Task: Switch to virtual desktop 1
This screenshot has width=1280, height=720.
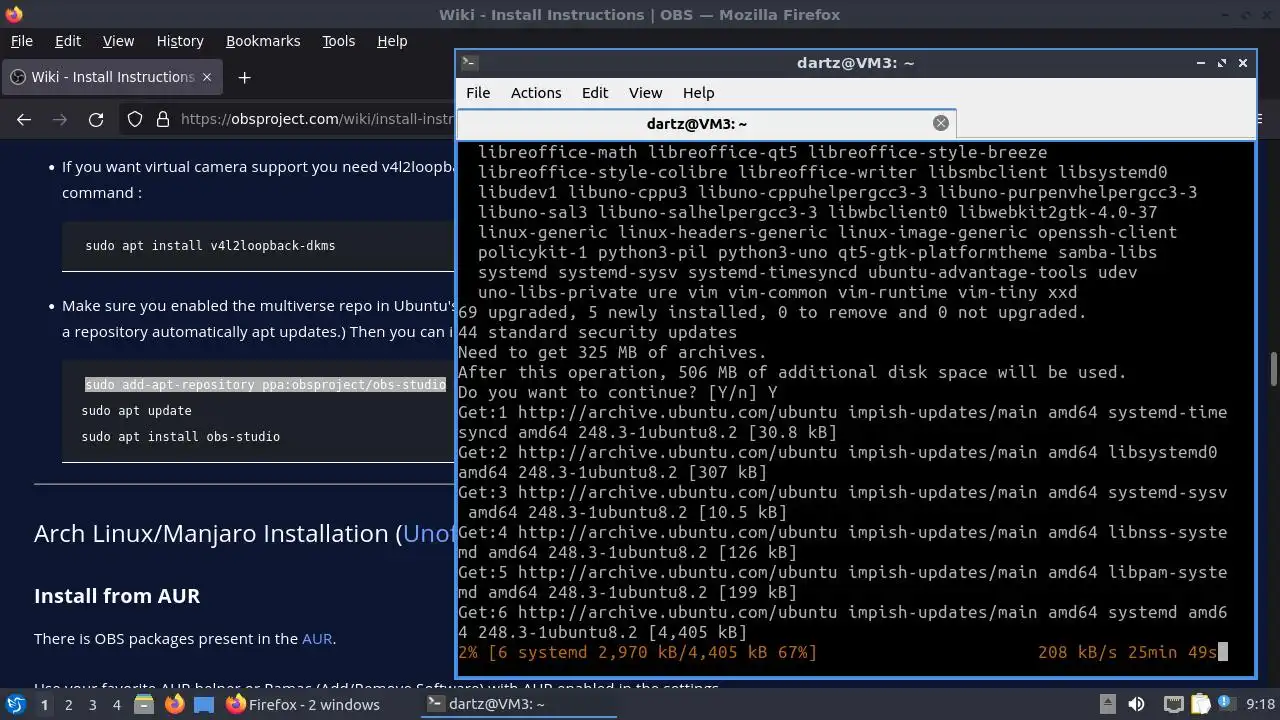Action: (x=44, y=704)
